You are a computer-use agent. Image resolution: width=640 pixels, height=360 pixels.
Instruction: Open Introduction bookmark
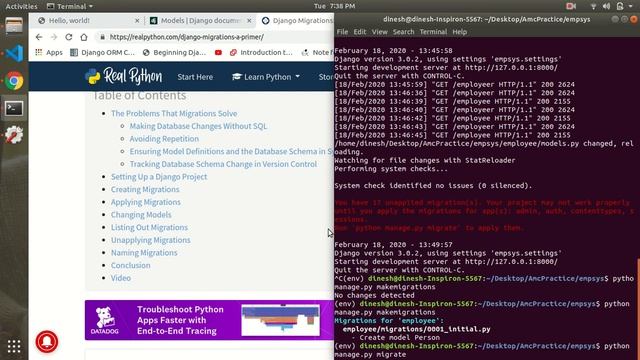(x=261, y=52)
